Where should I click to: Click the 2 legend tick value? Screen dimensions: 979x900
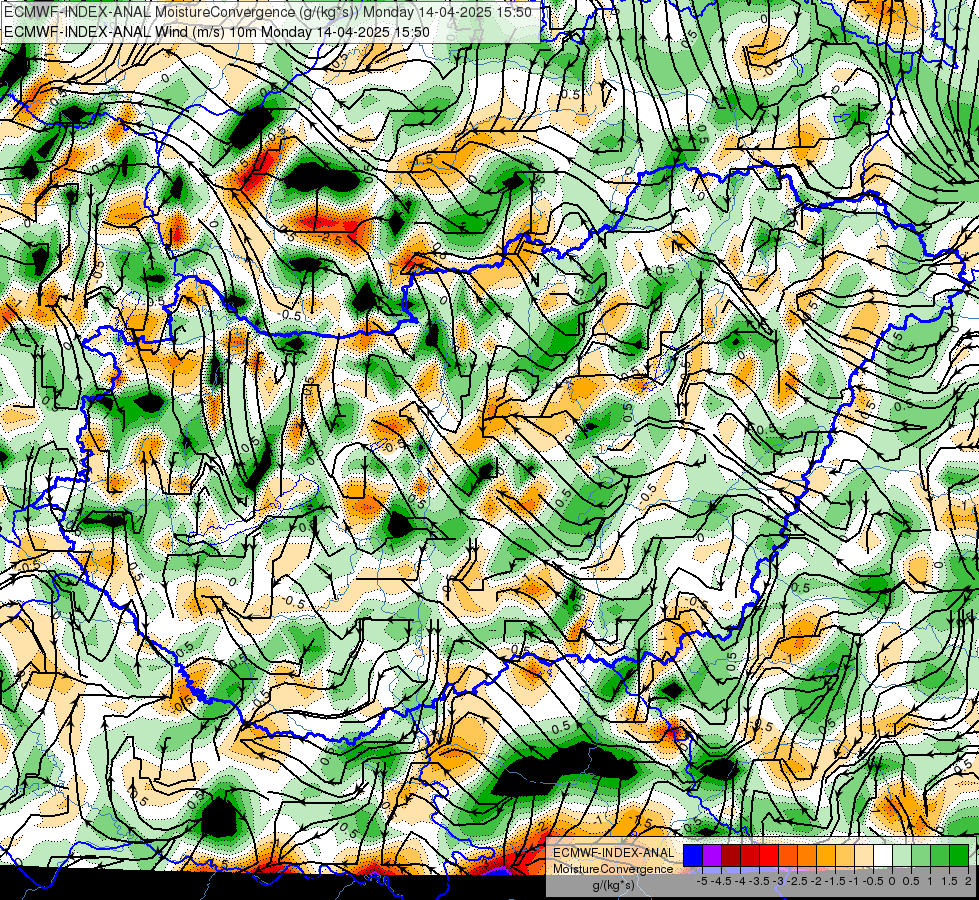coord(968,881)
